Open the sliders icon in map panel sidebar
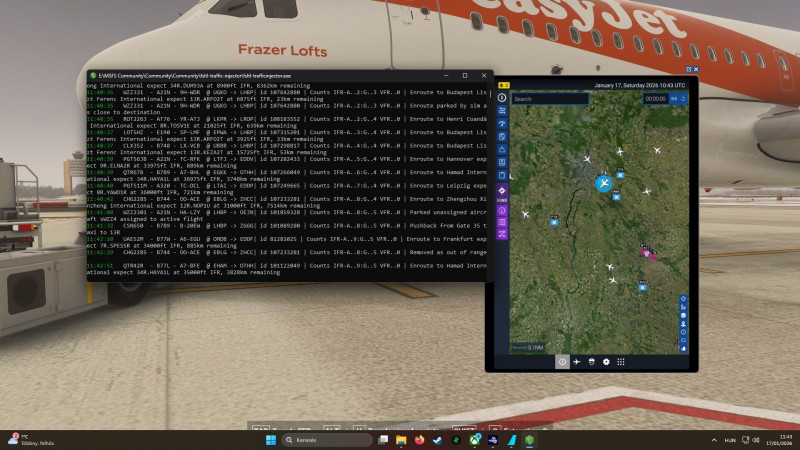The width and height of the screenshot is (800, 450). [x=502, y=111]
